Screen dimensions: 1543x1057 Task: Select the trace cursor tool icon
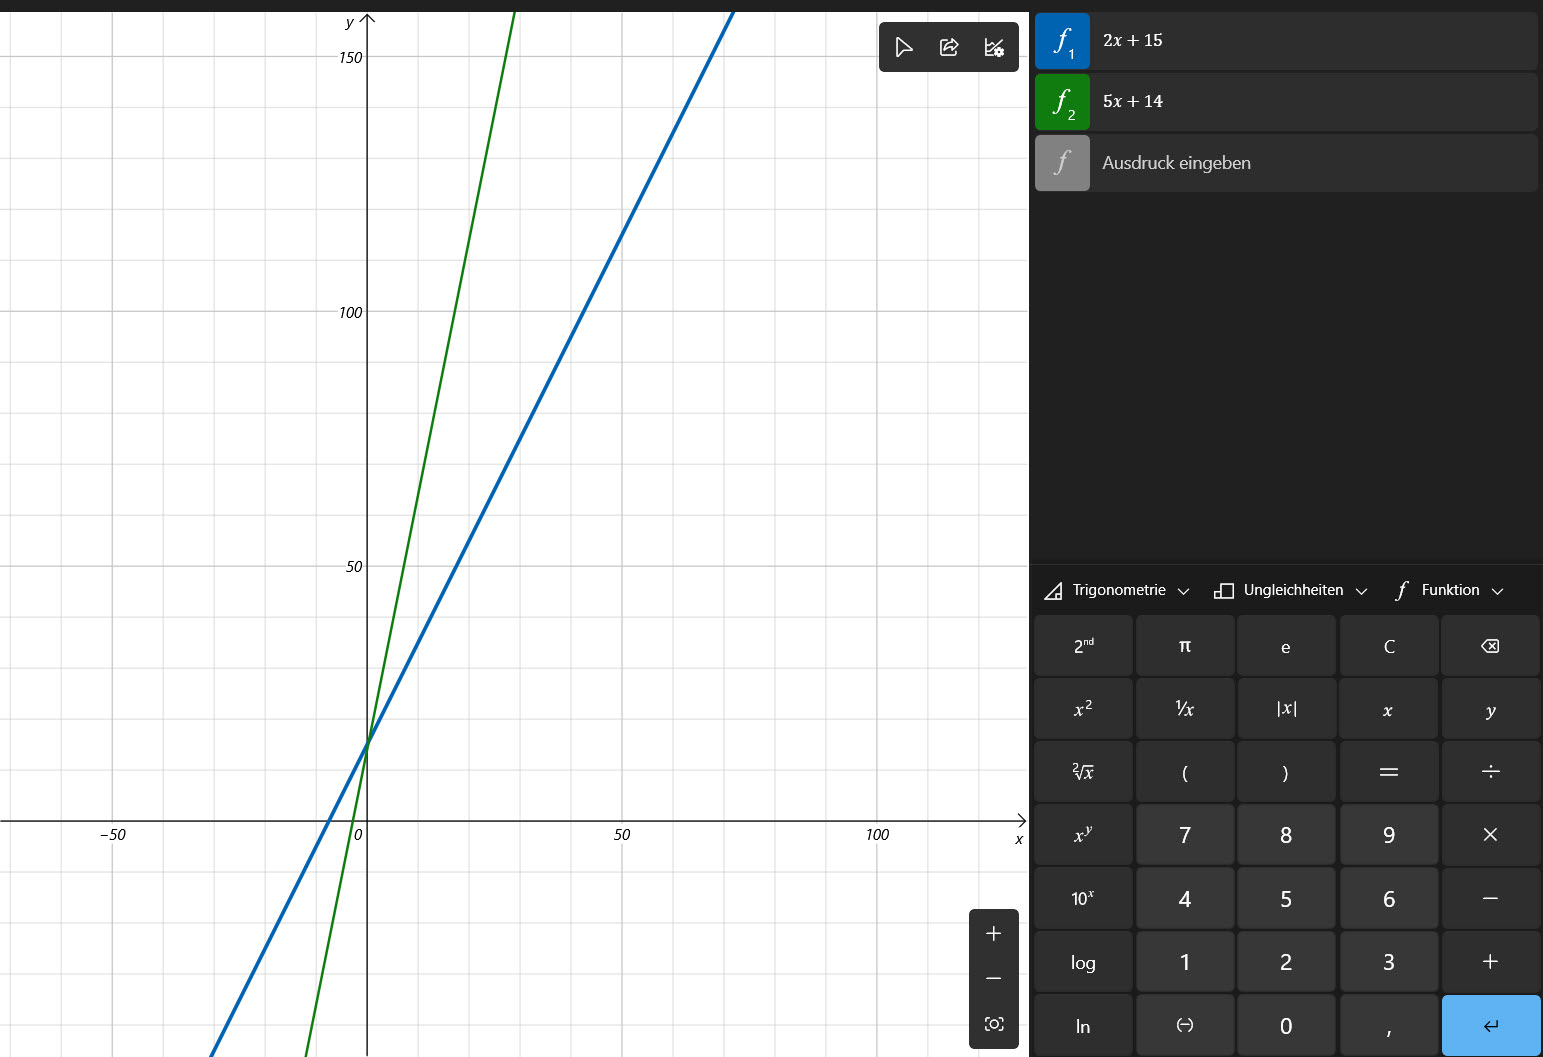(x=903, y=47)
